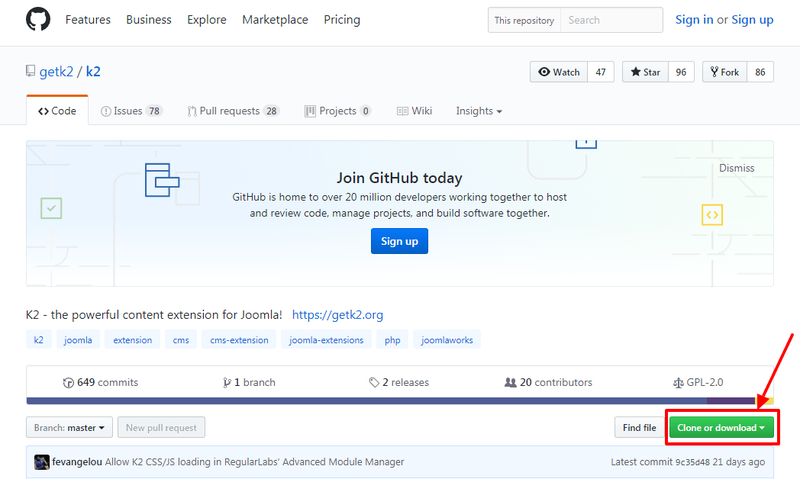Click the php topic tag
800x479 pixels.
pos(392,340)
